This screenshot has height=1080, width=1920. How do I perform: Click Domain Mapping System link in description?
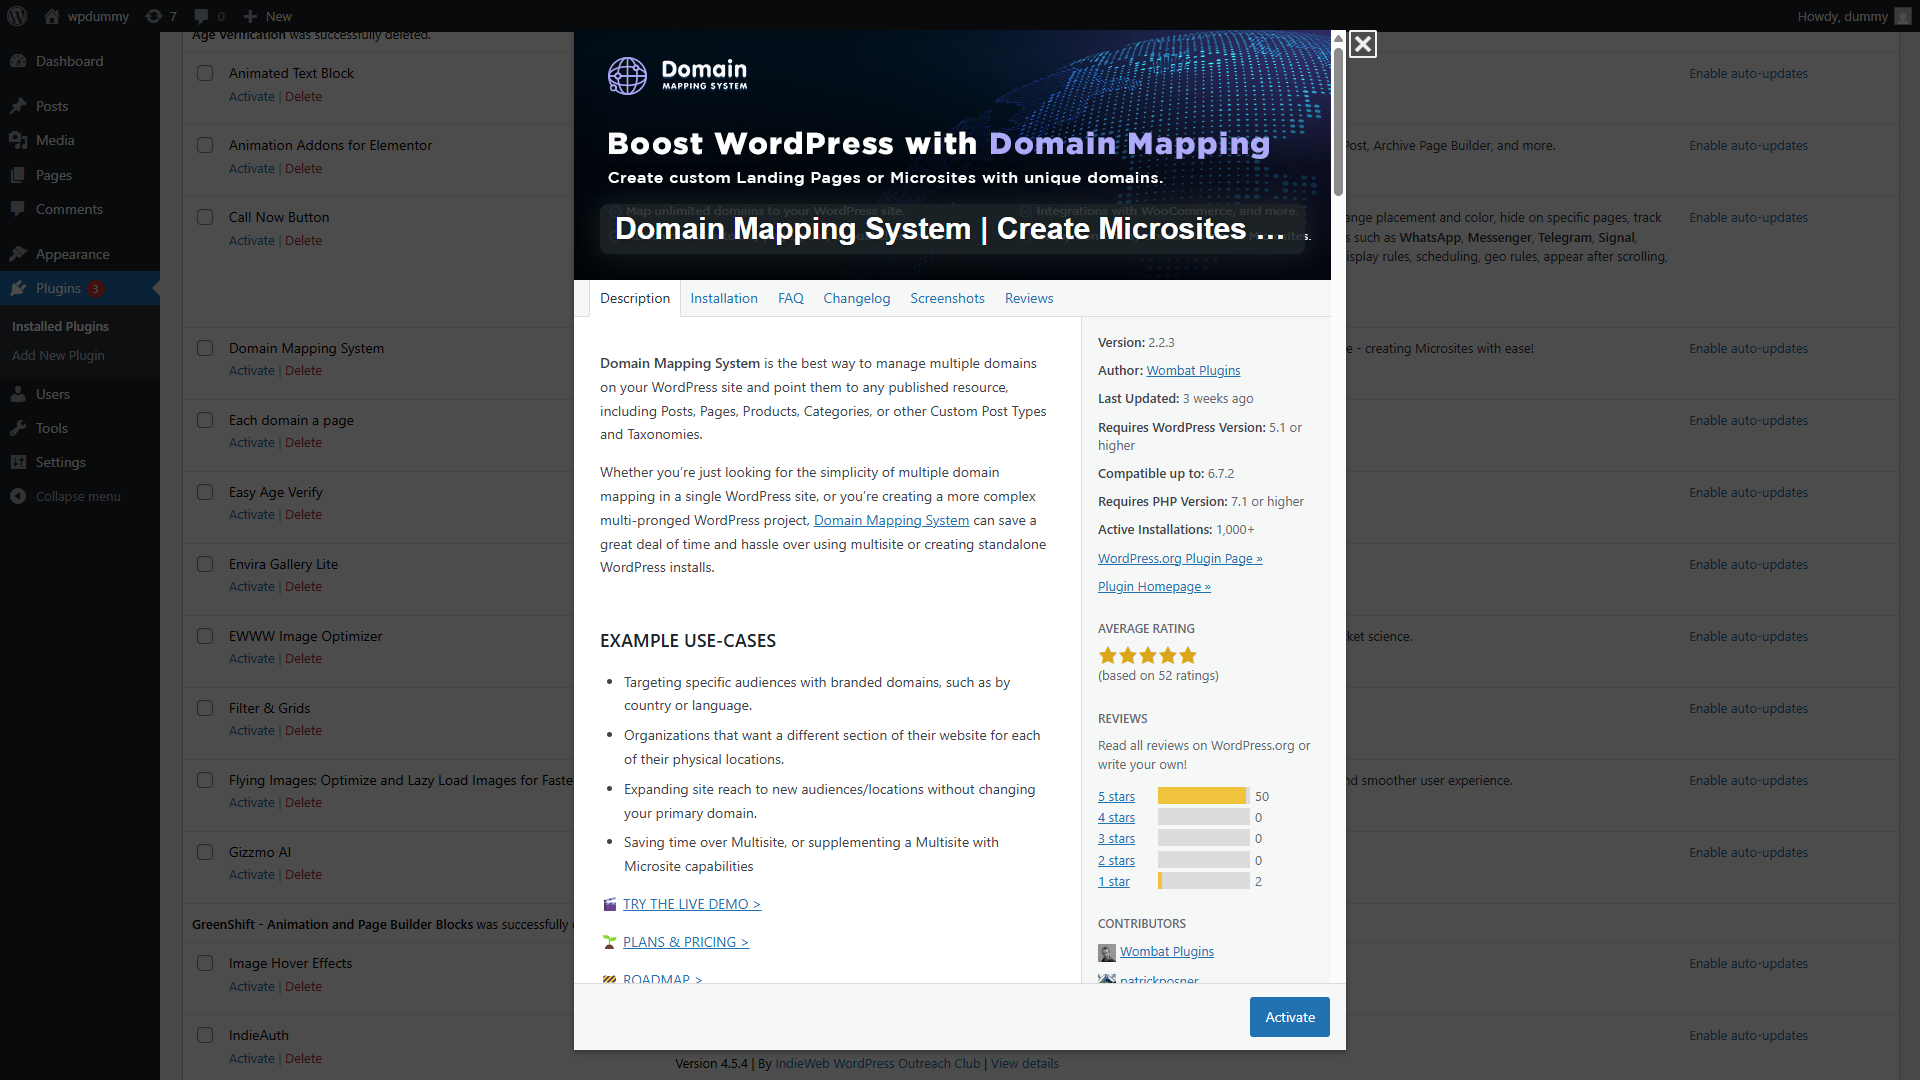[891, 520]
